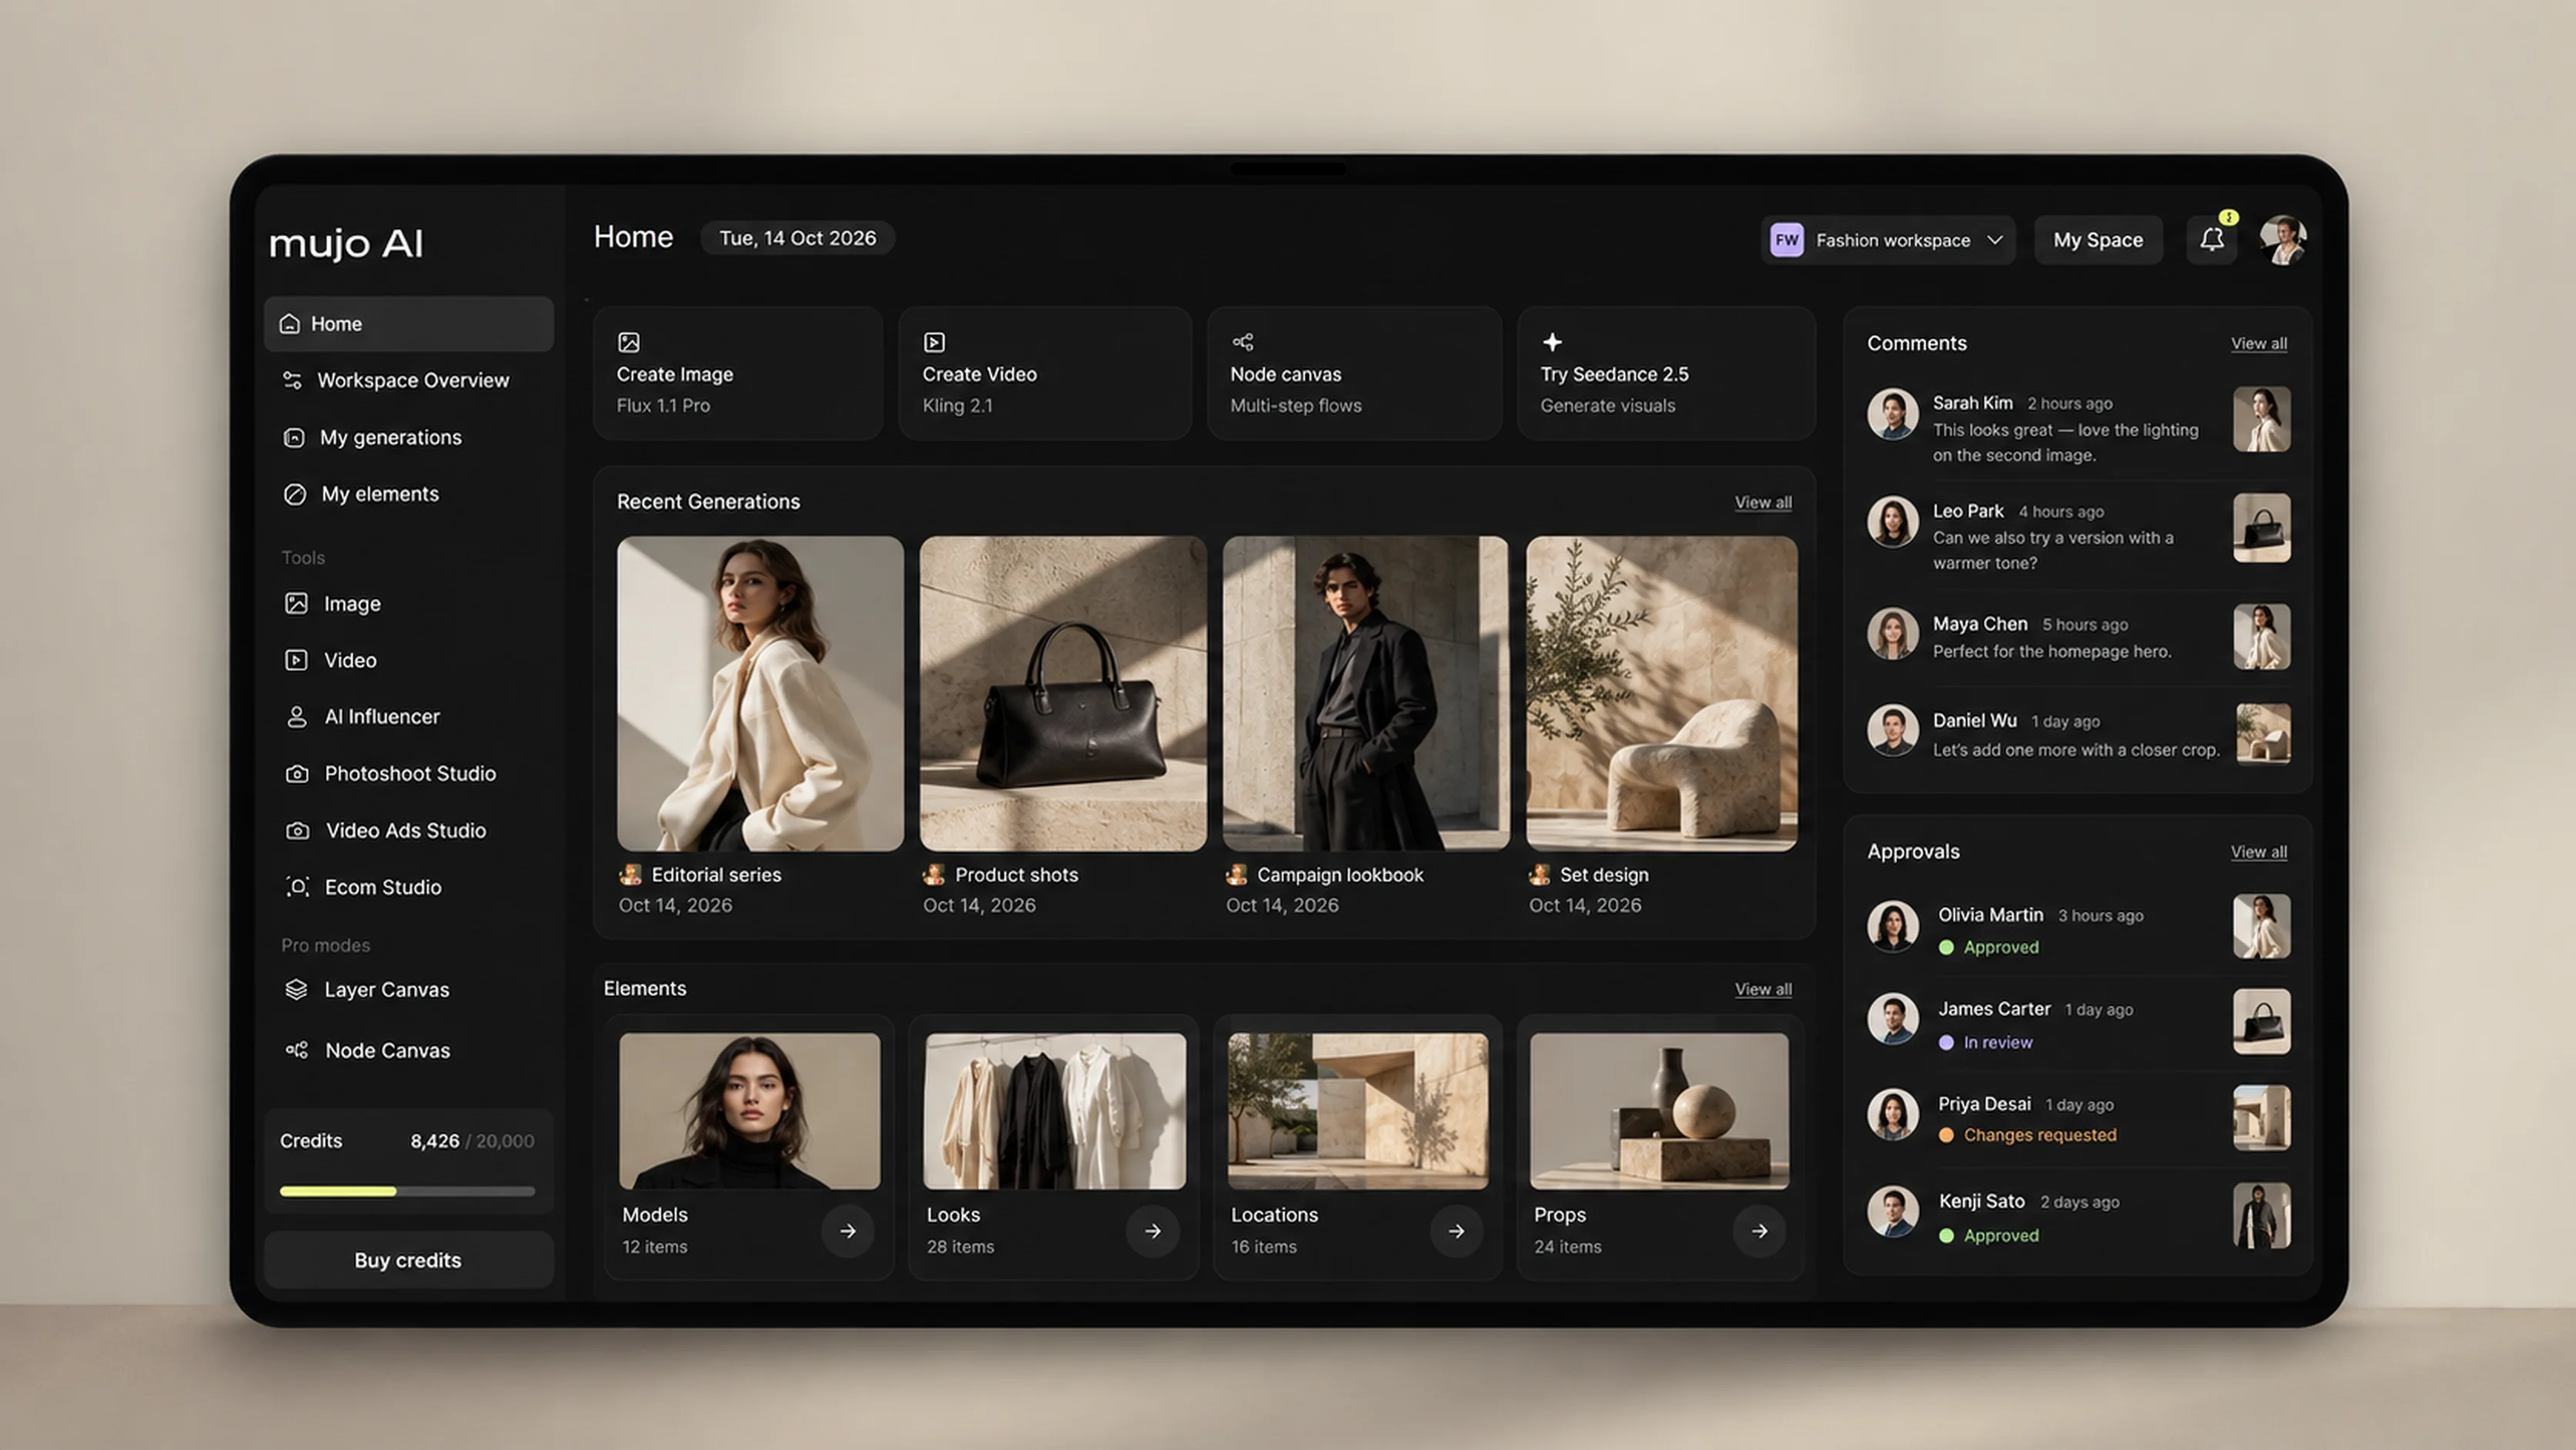Click the Workspace Overview sliders icon
Image resolution: width=2576 pixels, height=1450 pixels.
292,380
